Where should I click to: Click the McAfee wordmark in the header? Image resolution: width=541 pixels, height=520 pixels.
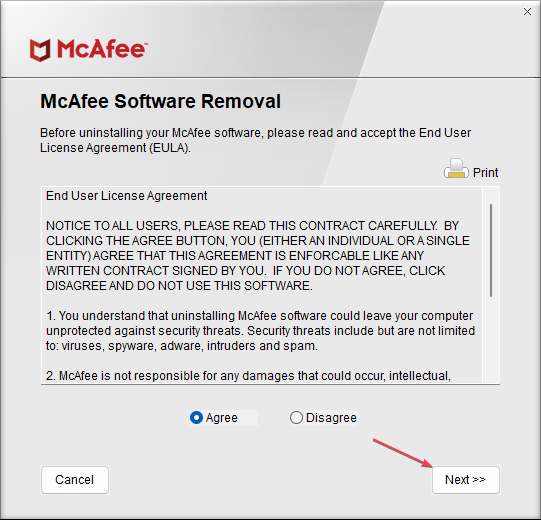pos(102,49)
